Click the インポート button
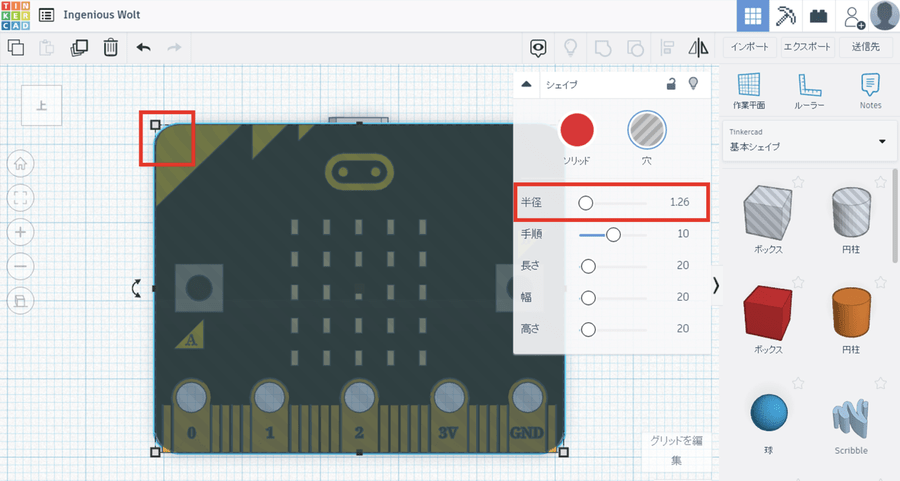This screenshot has width=900, height=481. [750, 47]
